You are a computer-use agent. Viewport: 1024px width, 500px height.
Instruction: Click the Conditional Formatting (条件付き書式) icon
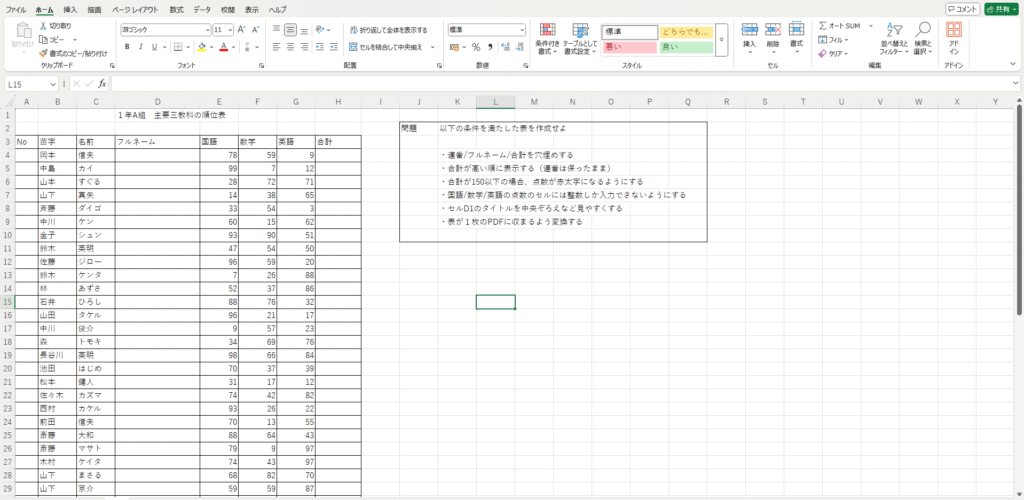coord(546,32)
